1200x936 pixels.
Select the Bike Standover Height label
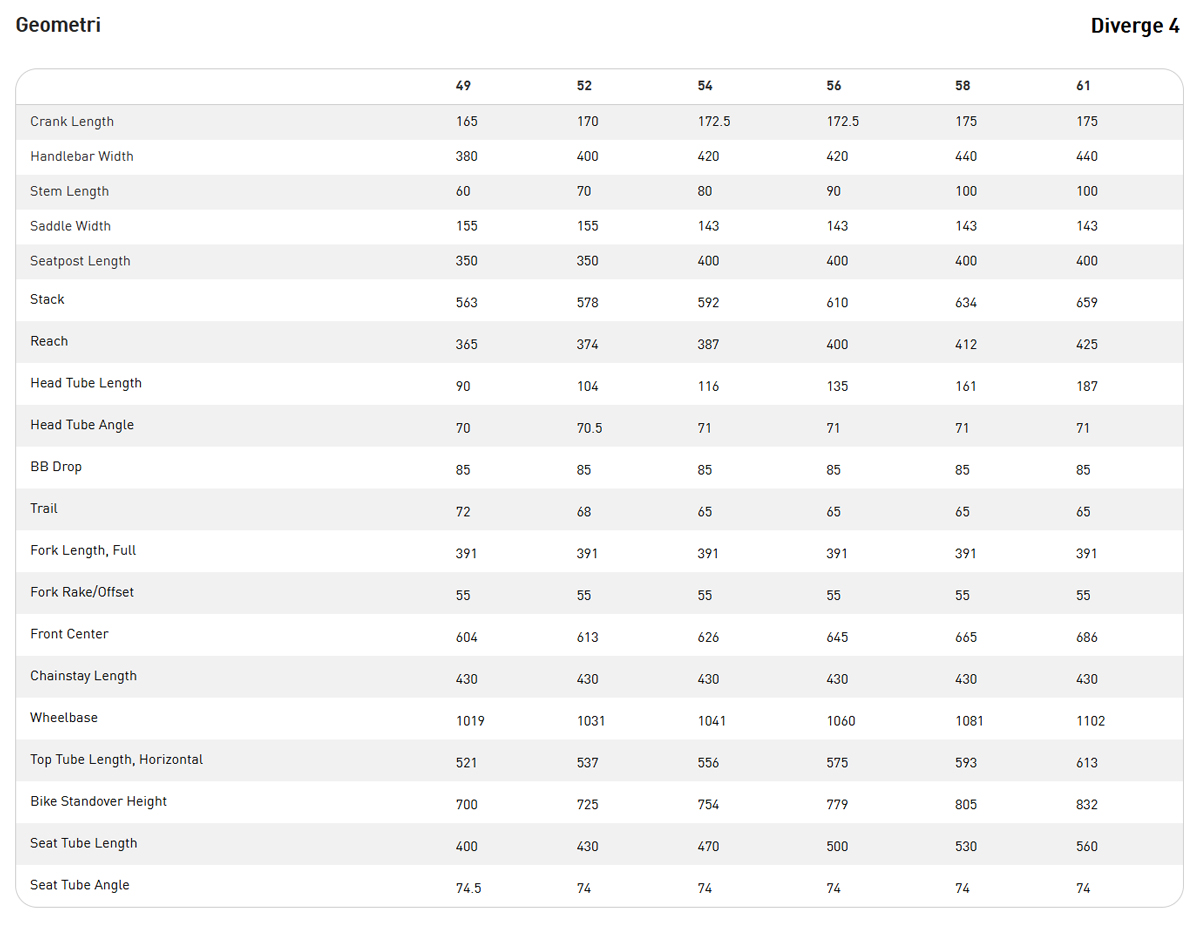[x=98, y=802]
